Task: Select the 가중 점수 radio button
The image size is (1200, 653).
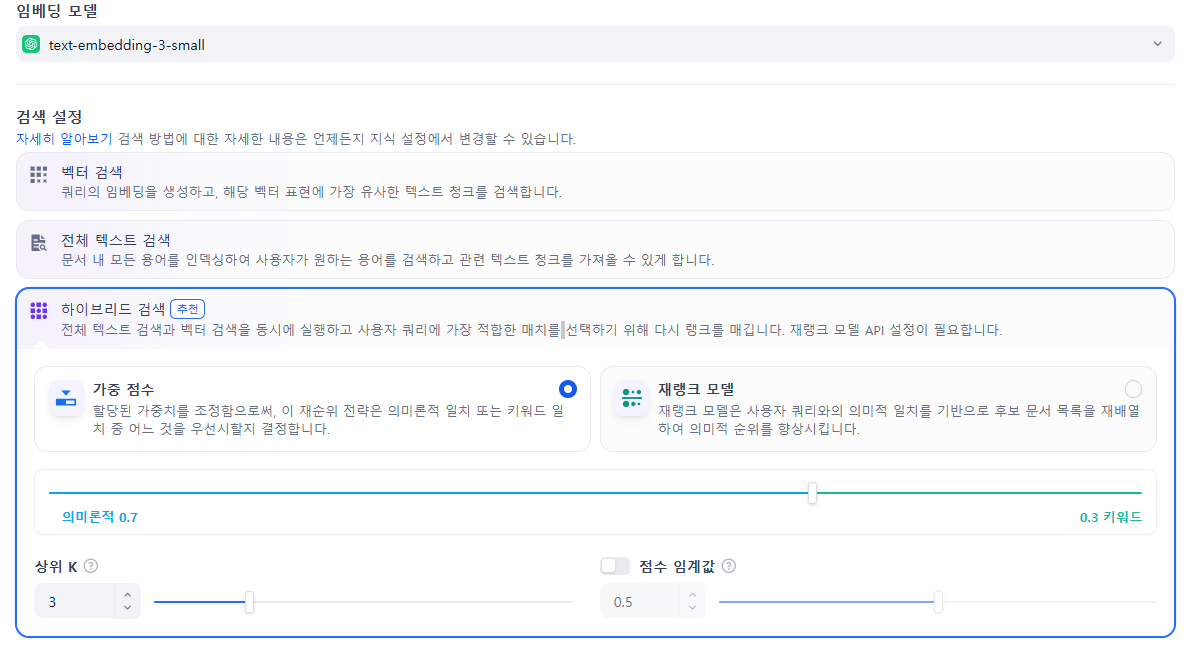Action: tap(568, 389)
